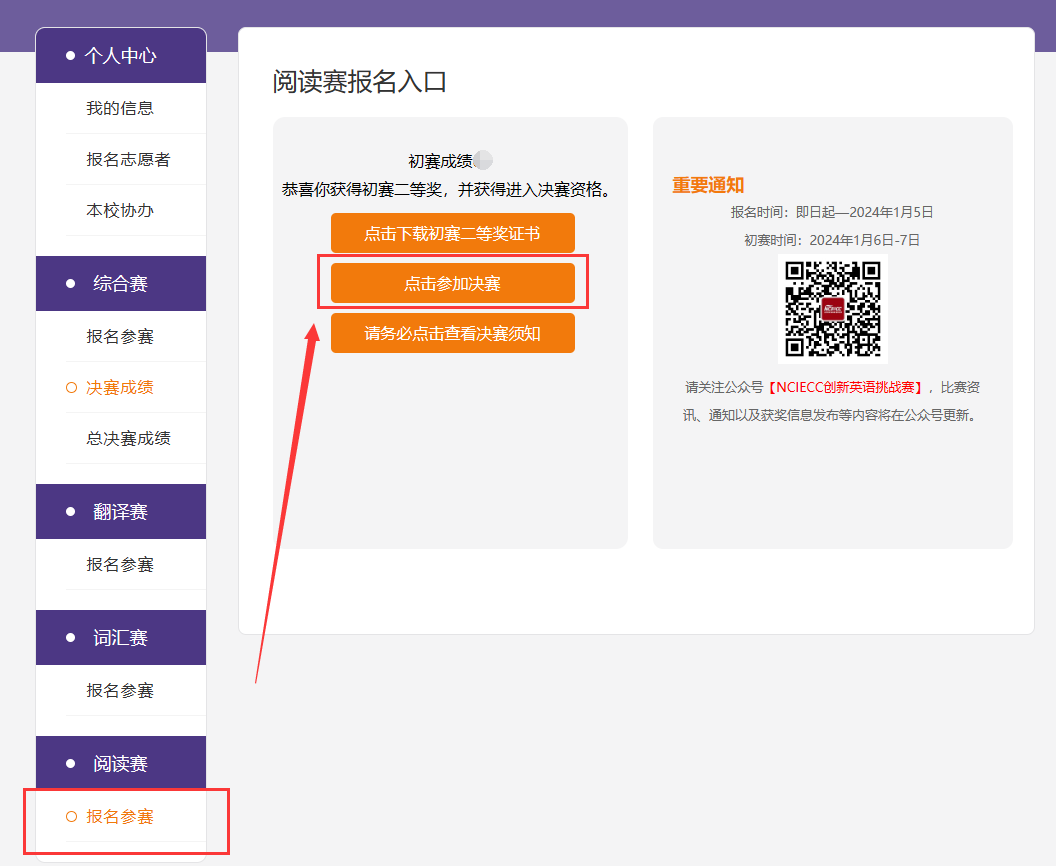Open 请务必点击查看决赛须知 button
This screenshot has width=1056, height=866.
(453, 333)
